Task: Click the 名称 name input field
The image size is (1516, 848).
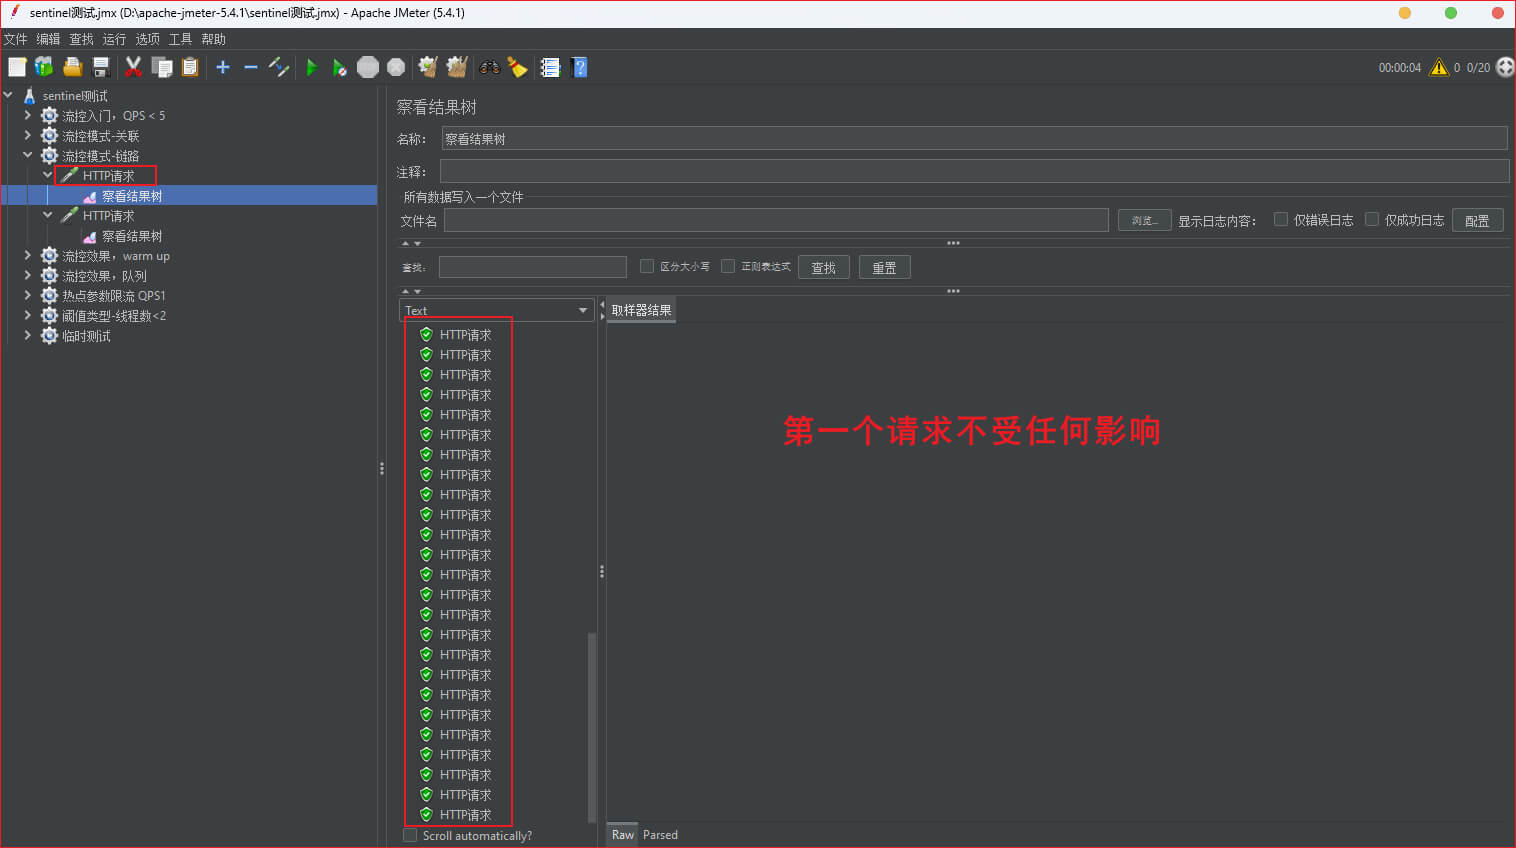Action: coord(974,138)
